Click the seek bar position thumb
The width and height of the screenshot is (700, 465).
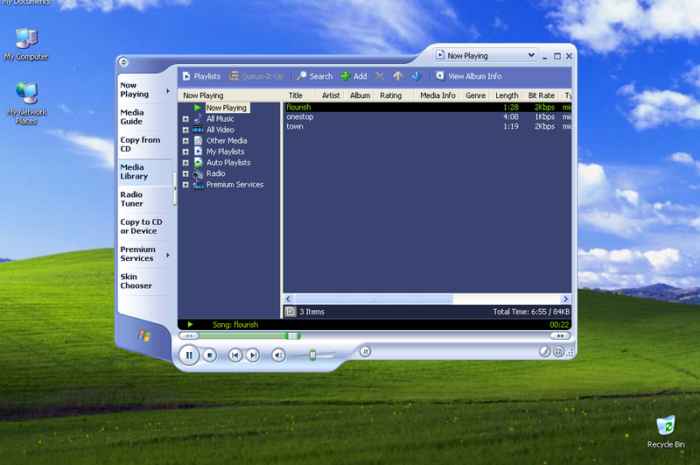[x=293, y=336]
